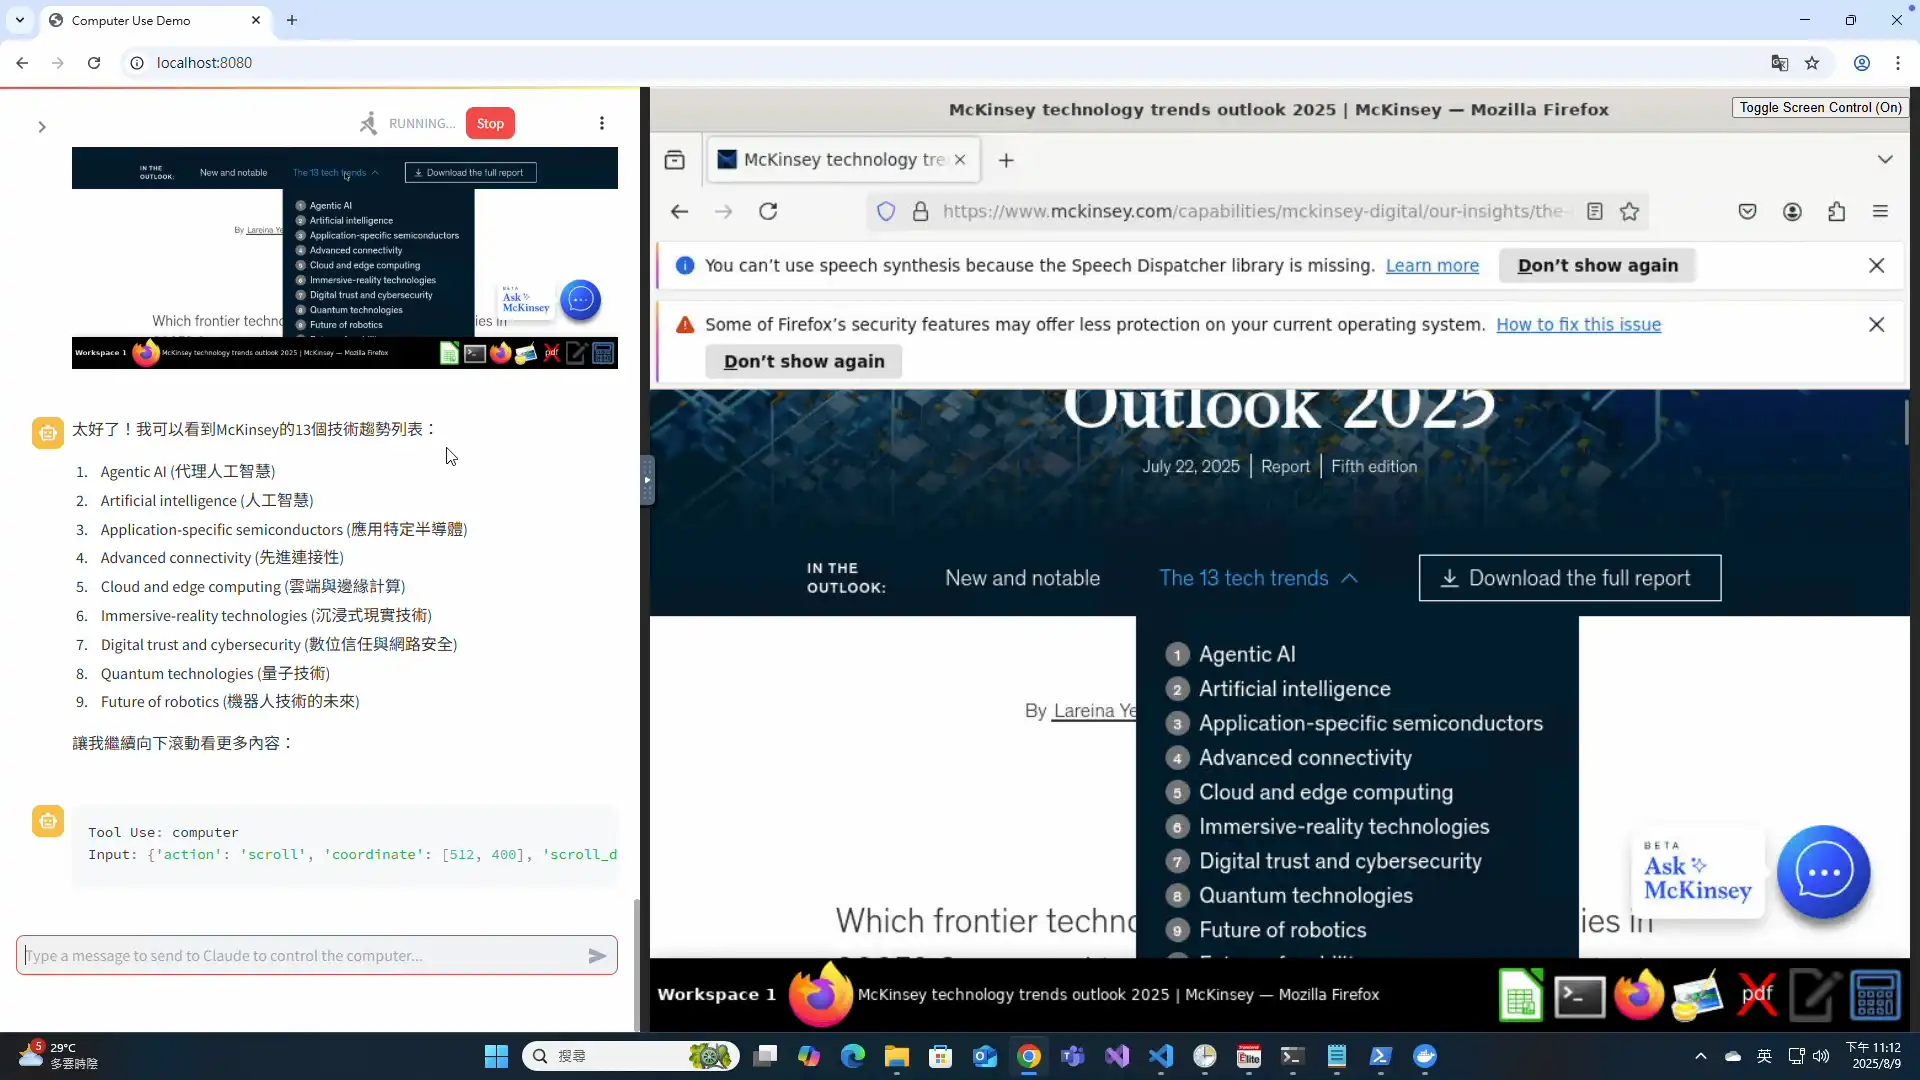
Task: Click Firefox tracking protection shield icon
Action: coord(886,211)
